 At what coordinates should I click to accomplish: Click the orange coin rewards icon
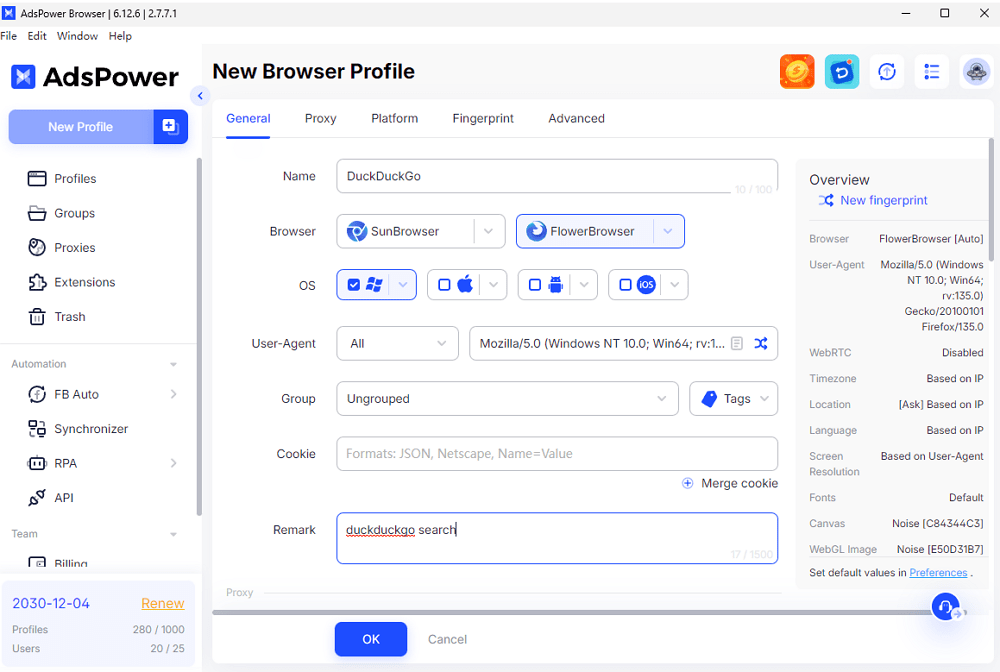click(x=797, y=71)
